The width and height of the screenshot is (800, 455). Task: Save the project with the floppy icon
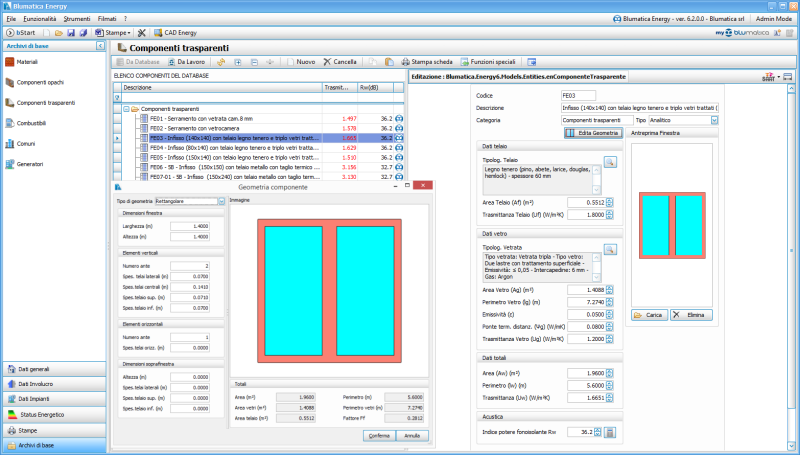pyautogui.click(x=71, y=33)
